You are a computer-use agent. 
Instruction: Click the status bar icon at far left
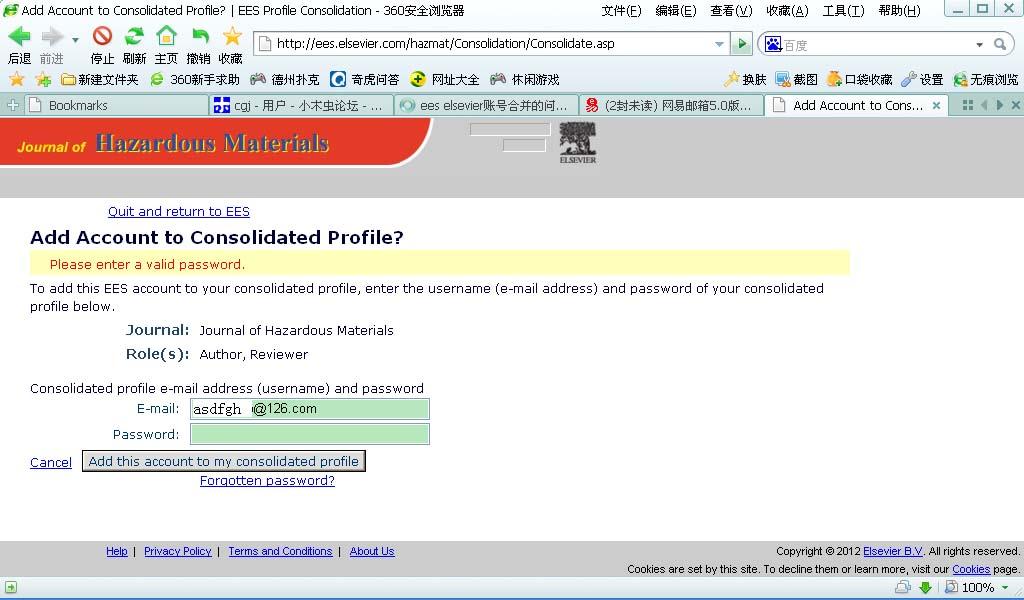point(11,587)
